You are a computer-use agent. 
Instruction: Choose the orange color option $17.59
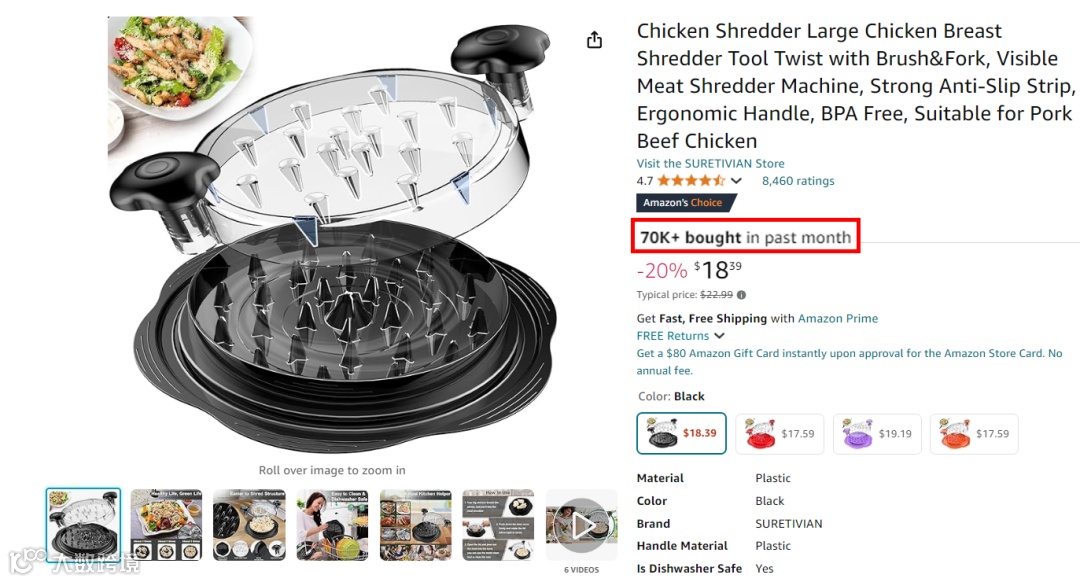[x=974, y=433]
